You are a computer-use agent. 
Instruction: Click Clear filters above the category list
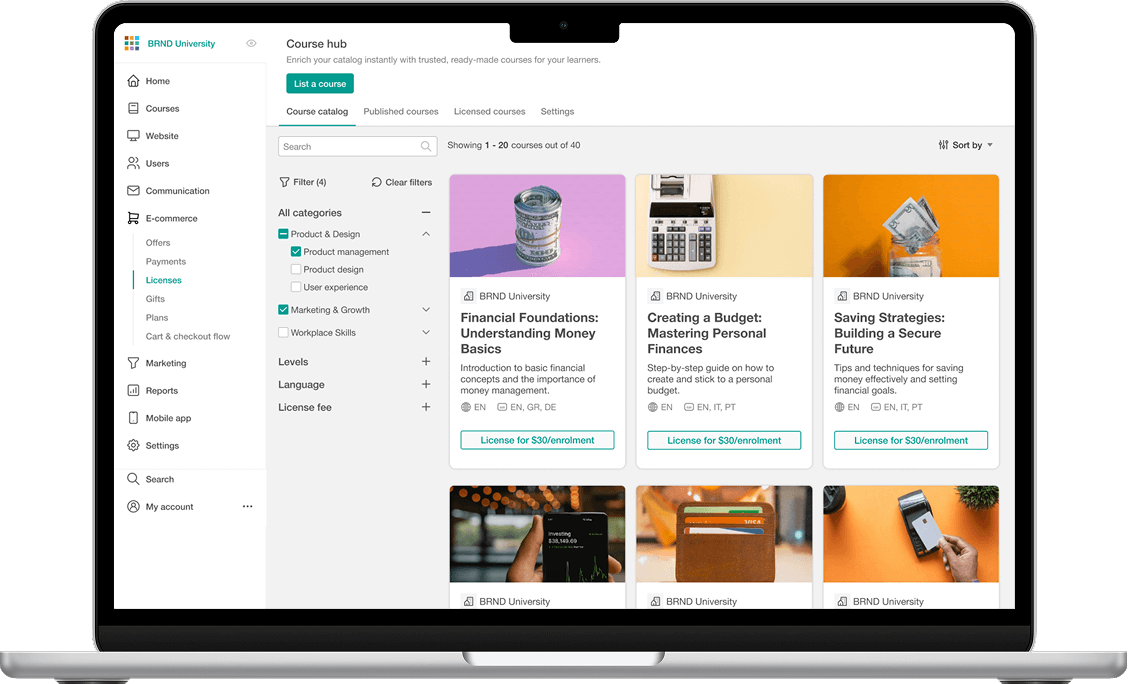(401, 182)
